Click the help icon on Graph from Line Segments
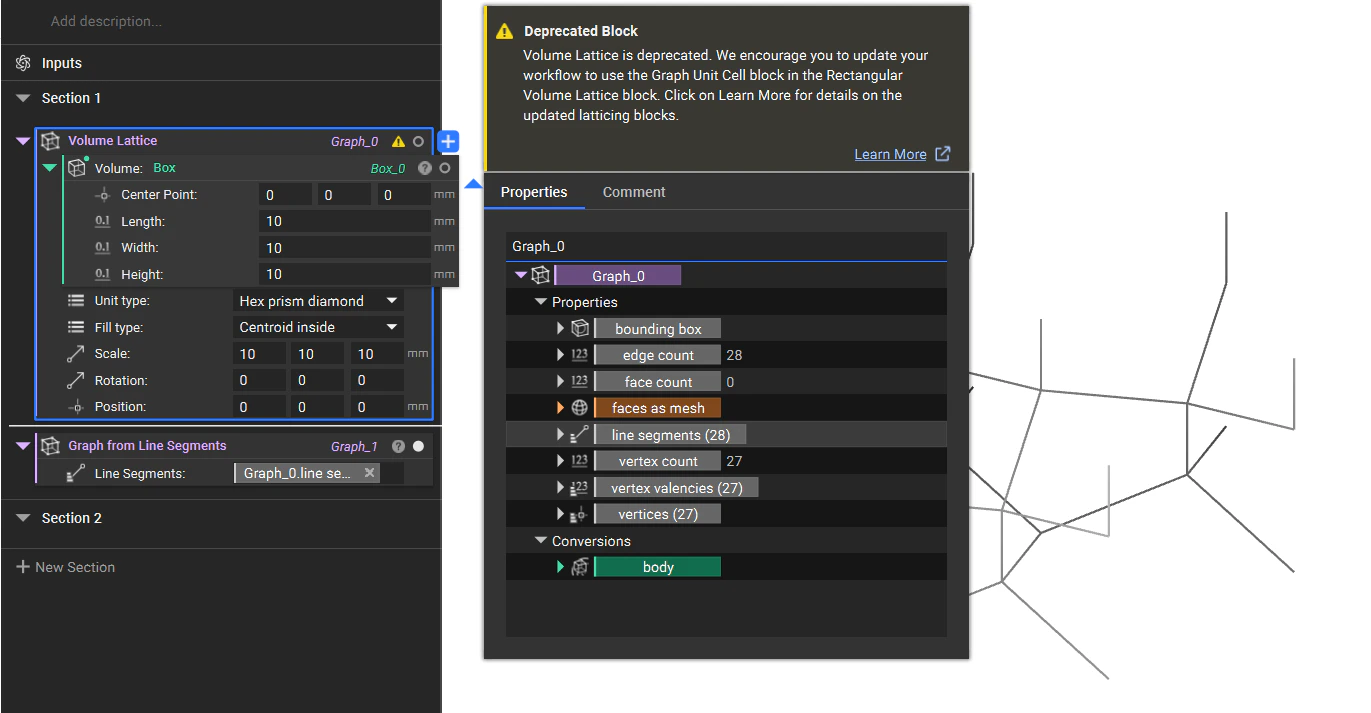 (x=398, y=446)
